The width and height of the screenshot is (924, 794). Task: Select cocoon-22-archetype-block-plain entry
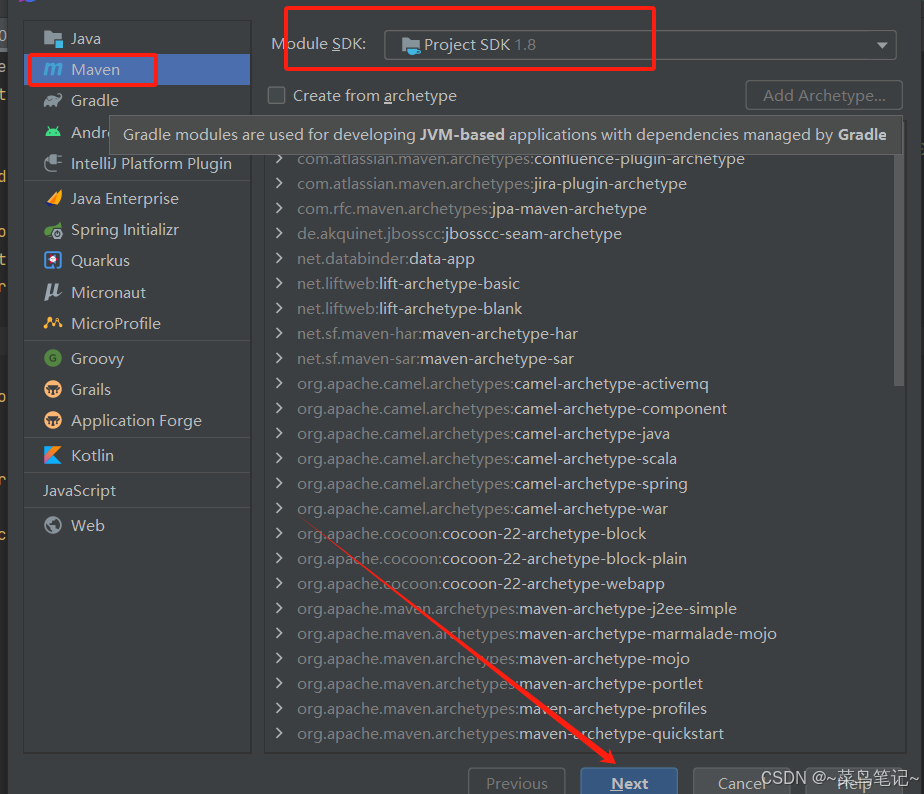(x=492, y=558)
